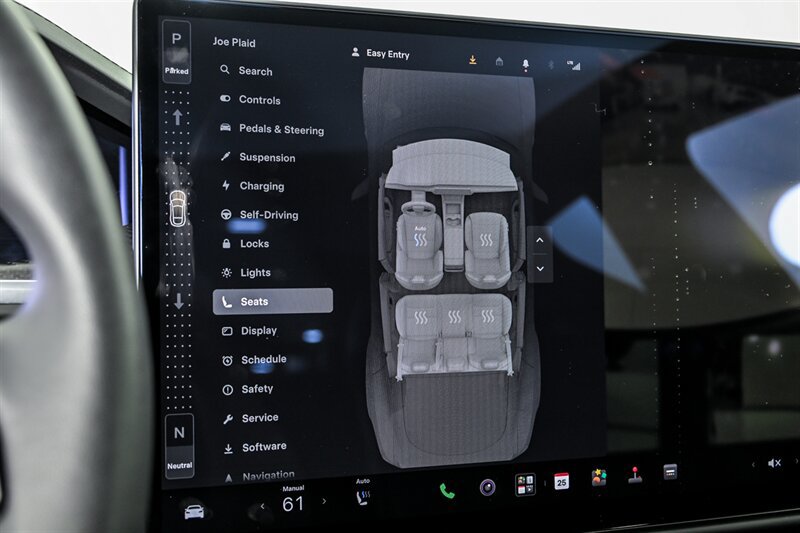Open the Charging settings
The image size is (800, 533).
pos(253,186)
